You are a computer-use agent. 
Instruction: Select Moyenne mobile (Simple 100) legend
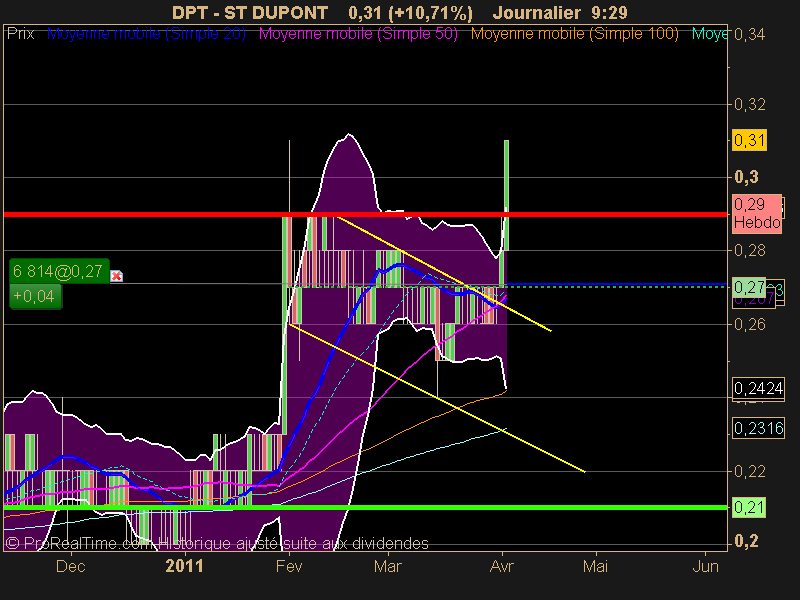pos(574,34)
